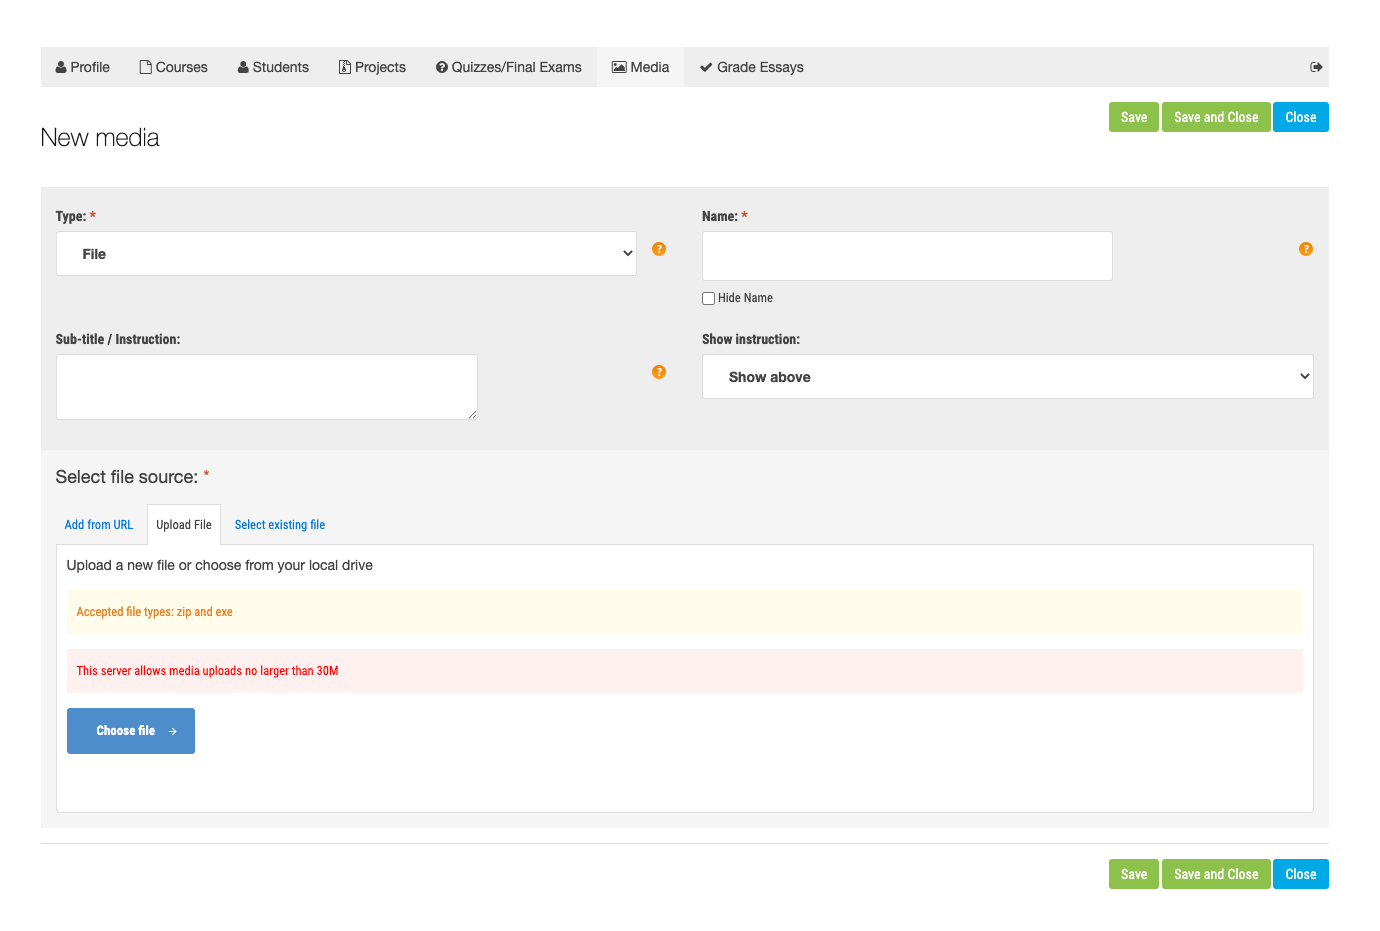Go to the Courses section
This screenshot has height=931, width=1380.
point(173,67)
